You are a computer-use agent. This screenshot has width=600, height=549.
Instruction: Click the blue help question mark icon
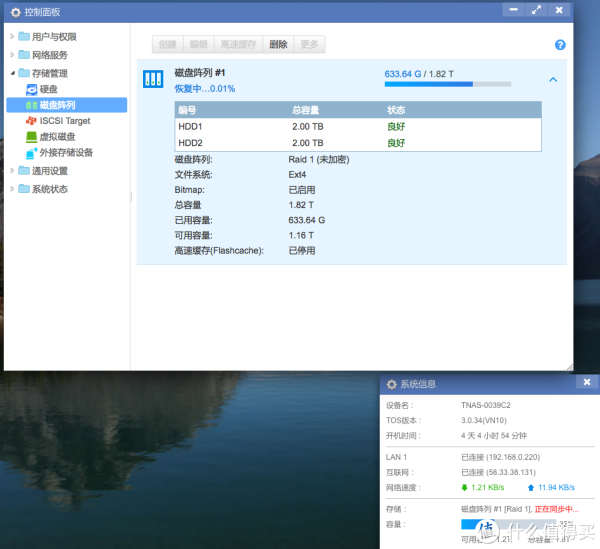pyautogui.click(x=560, y=46)
